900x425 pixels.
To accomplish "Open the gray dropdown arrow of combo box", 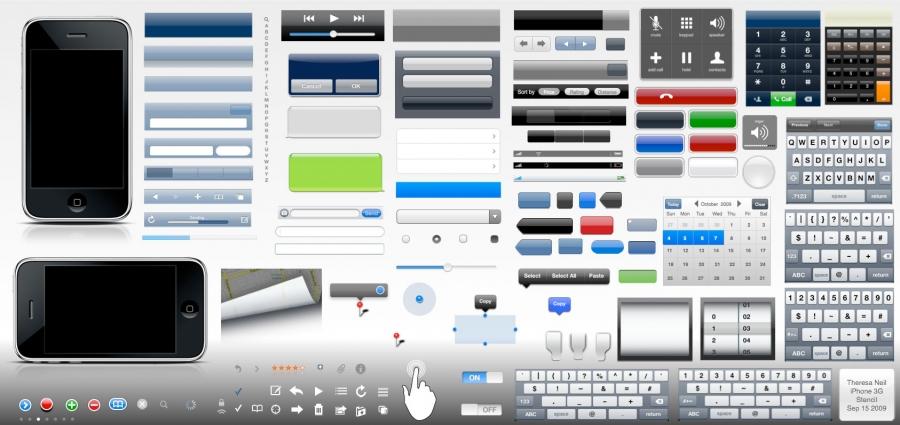I will tap(494, 217).
